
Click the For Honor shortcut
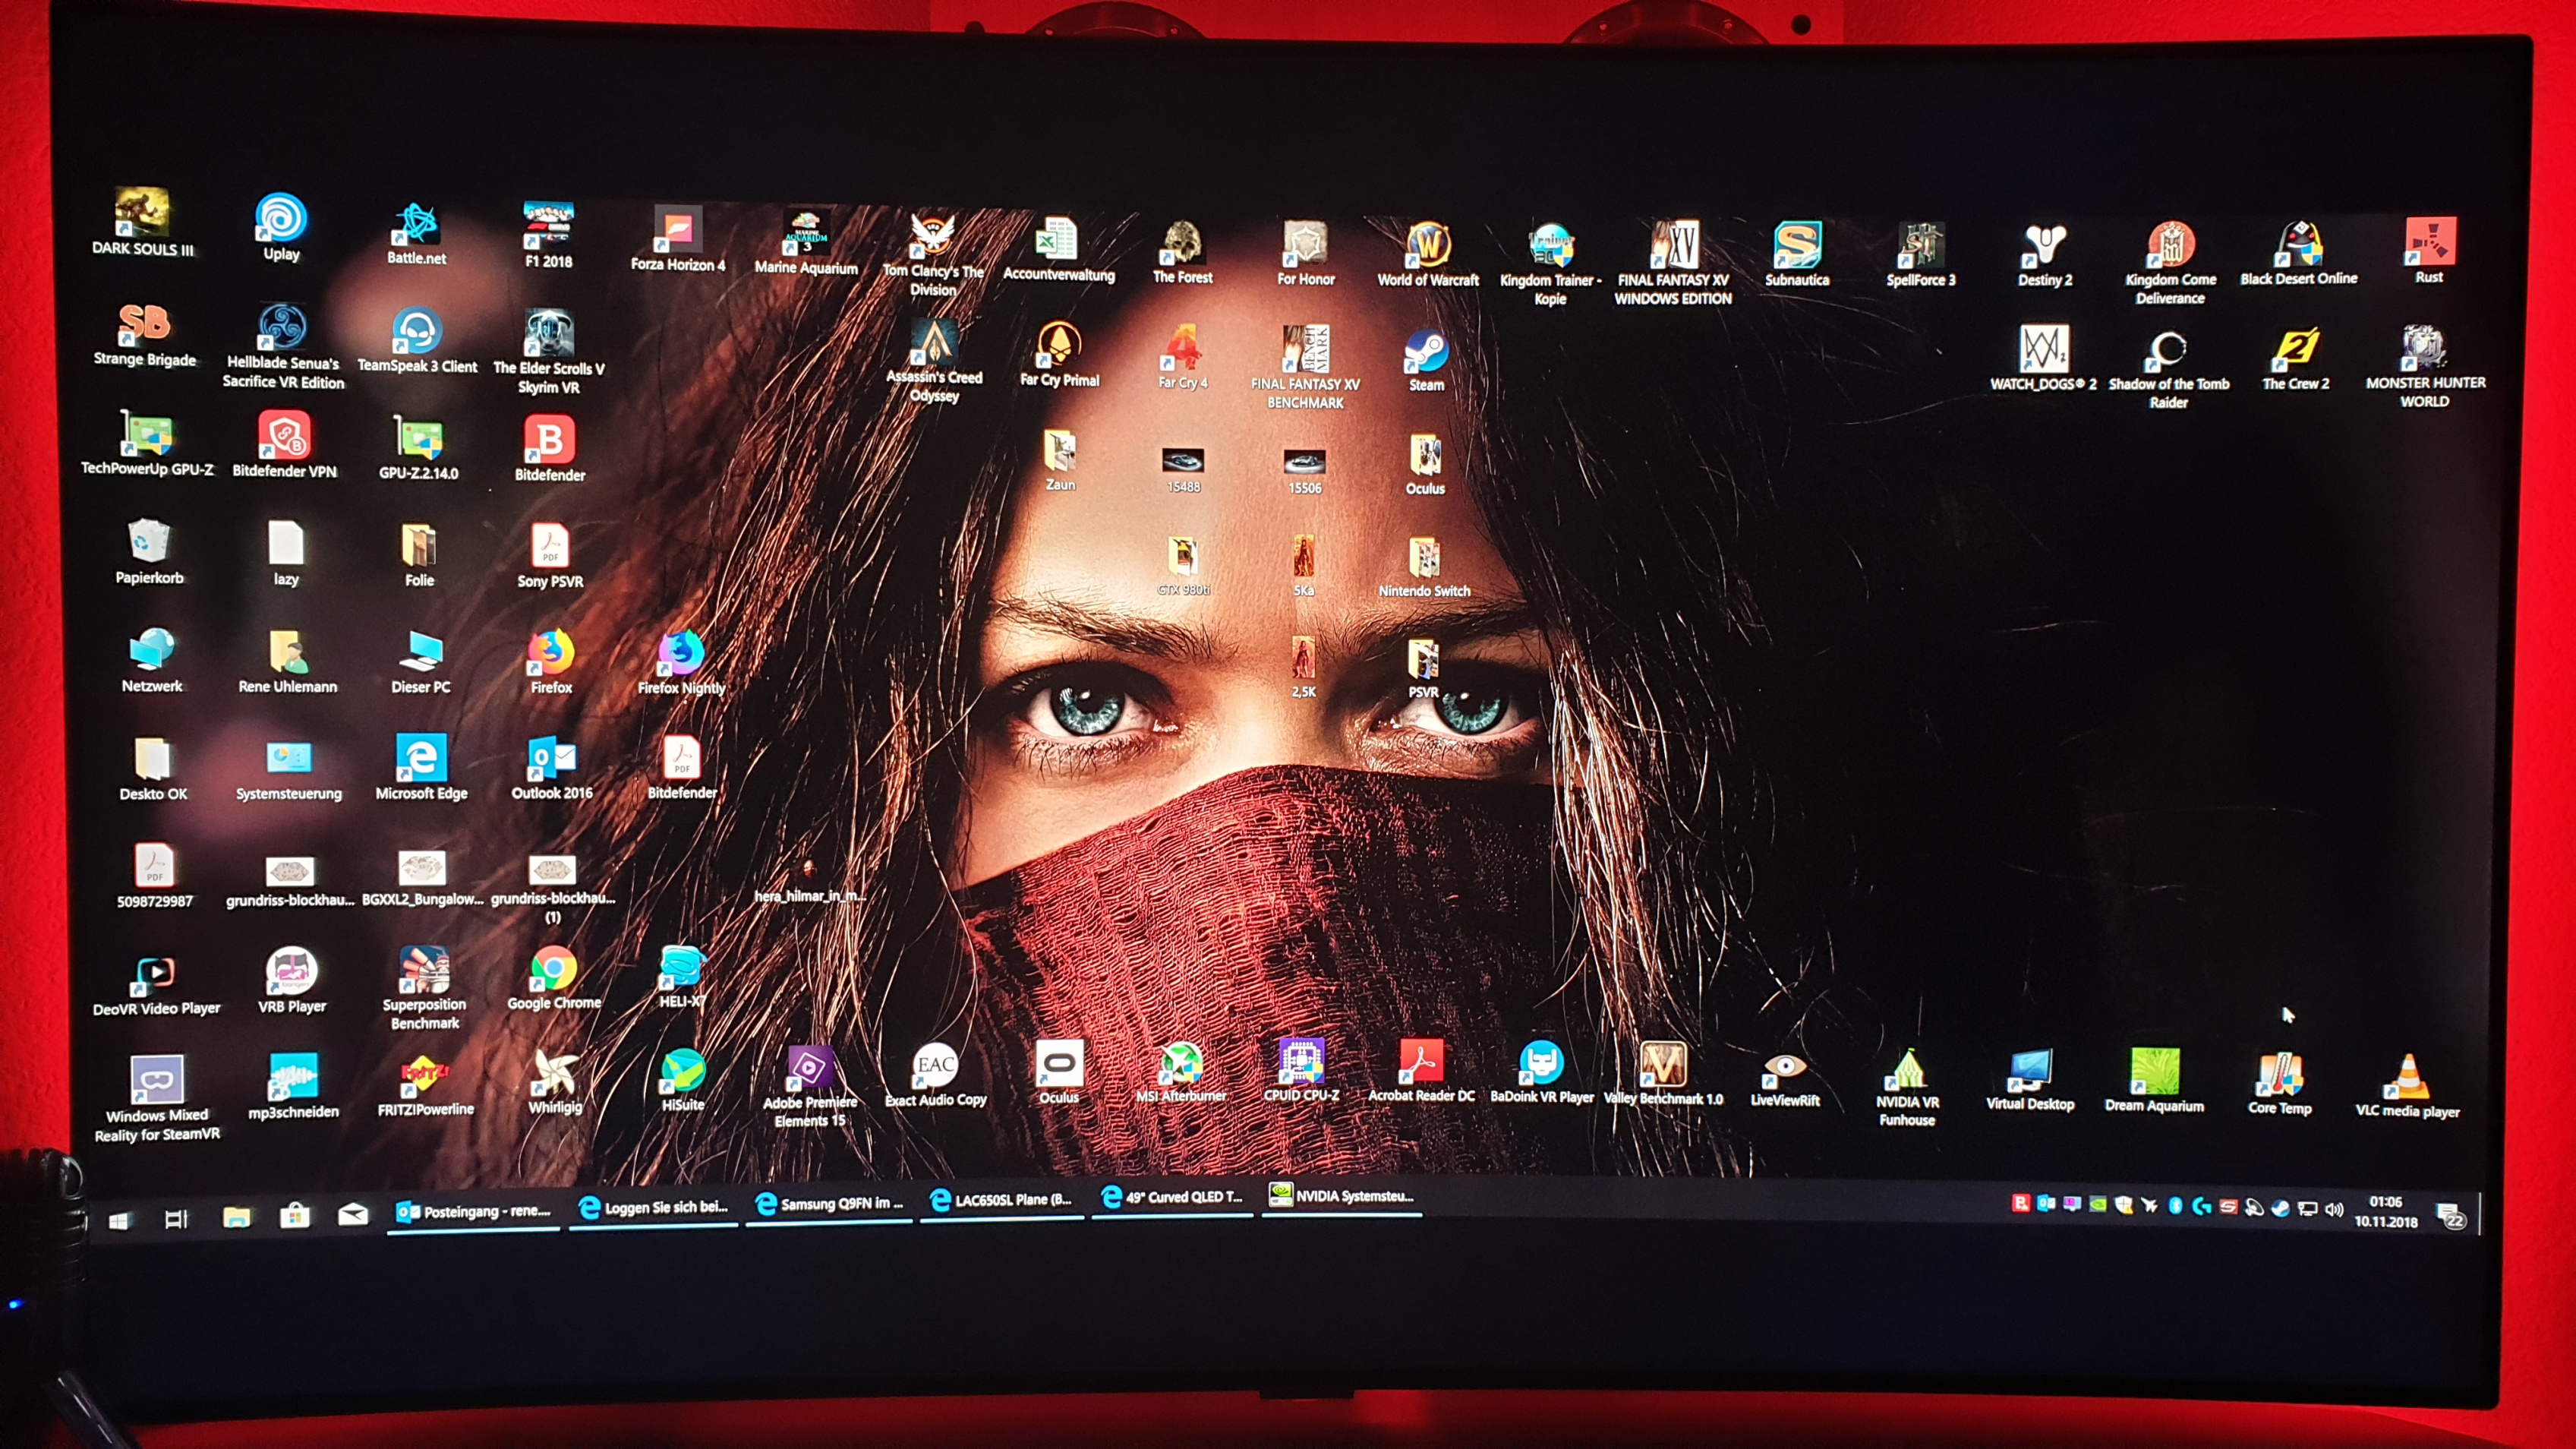tap(1305, 254)
